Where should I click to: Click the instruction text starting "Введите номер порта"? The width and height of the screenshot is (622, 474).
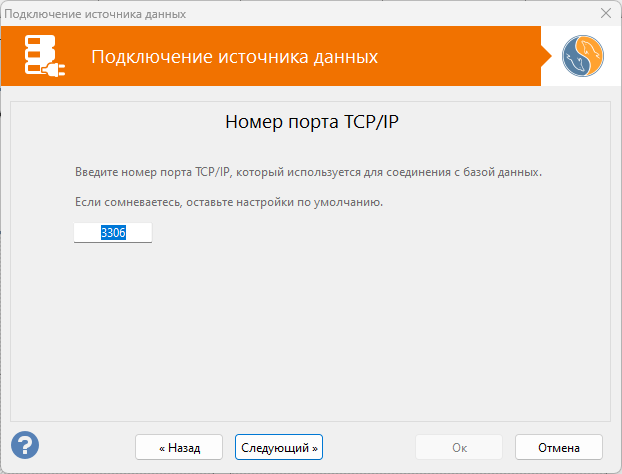(308, 172)
